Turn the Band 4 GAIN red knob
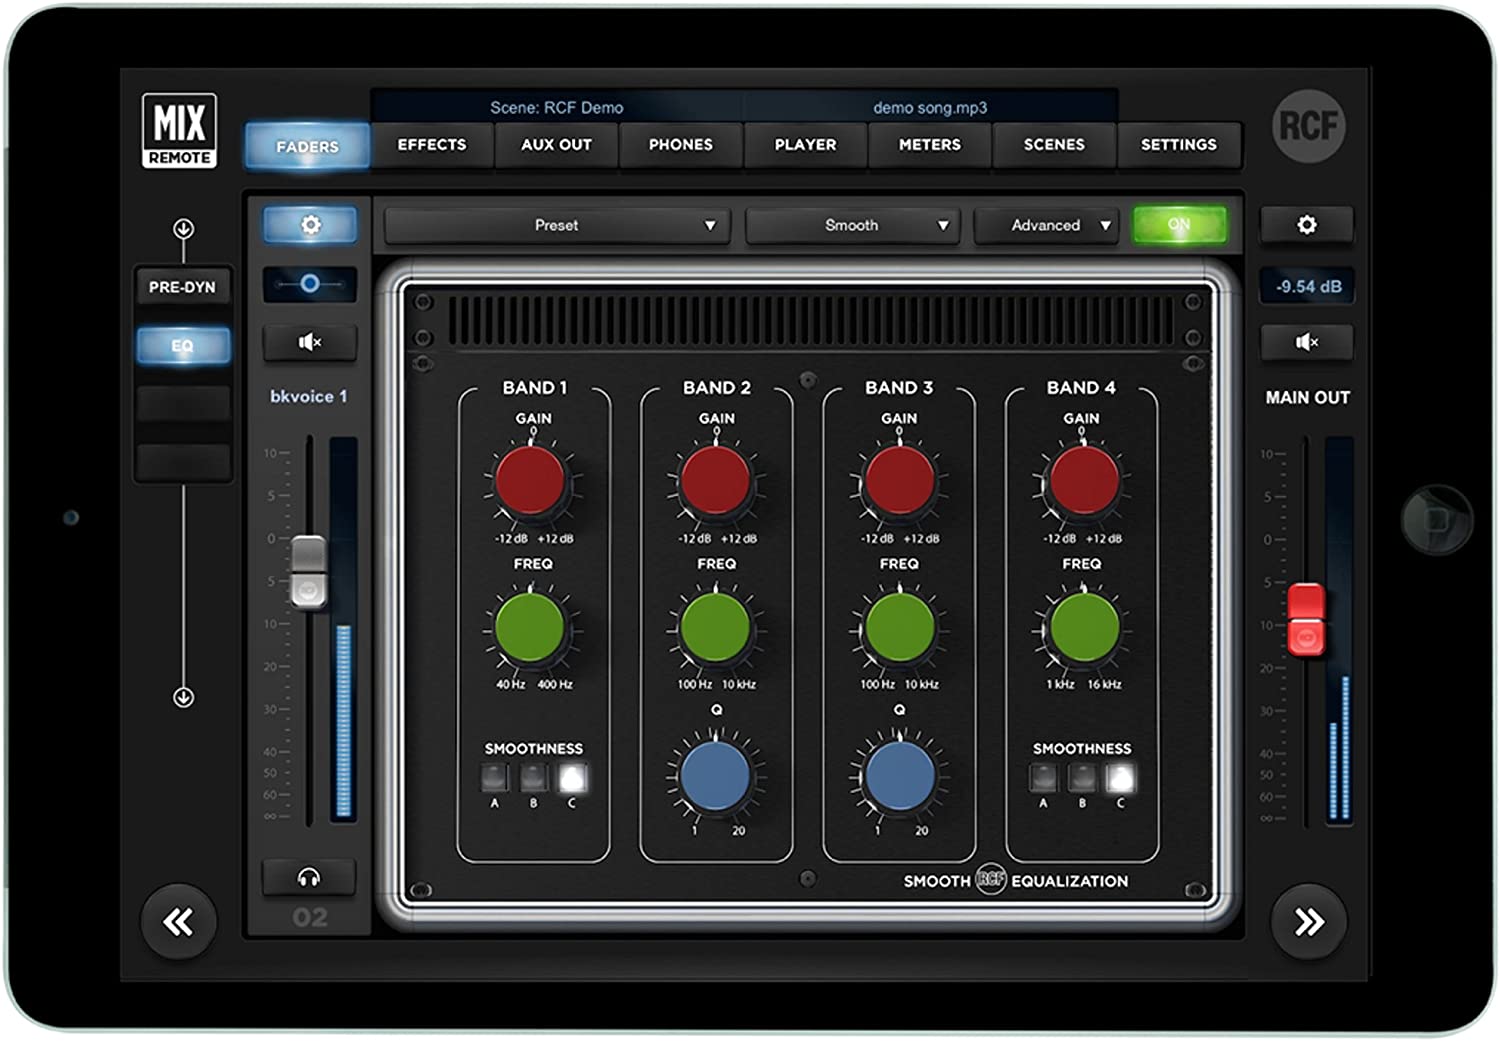 1083,480
